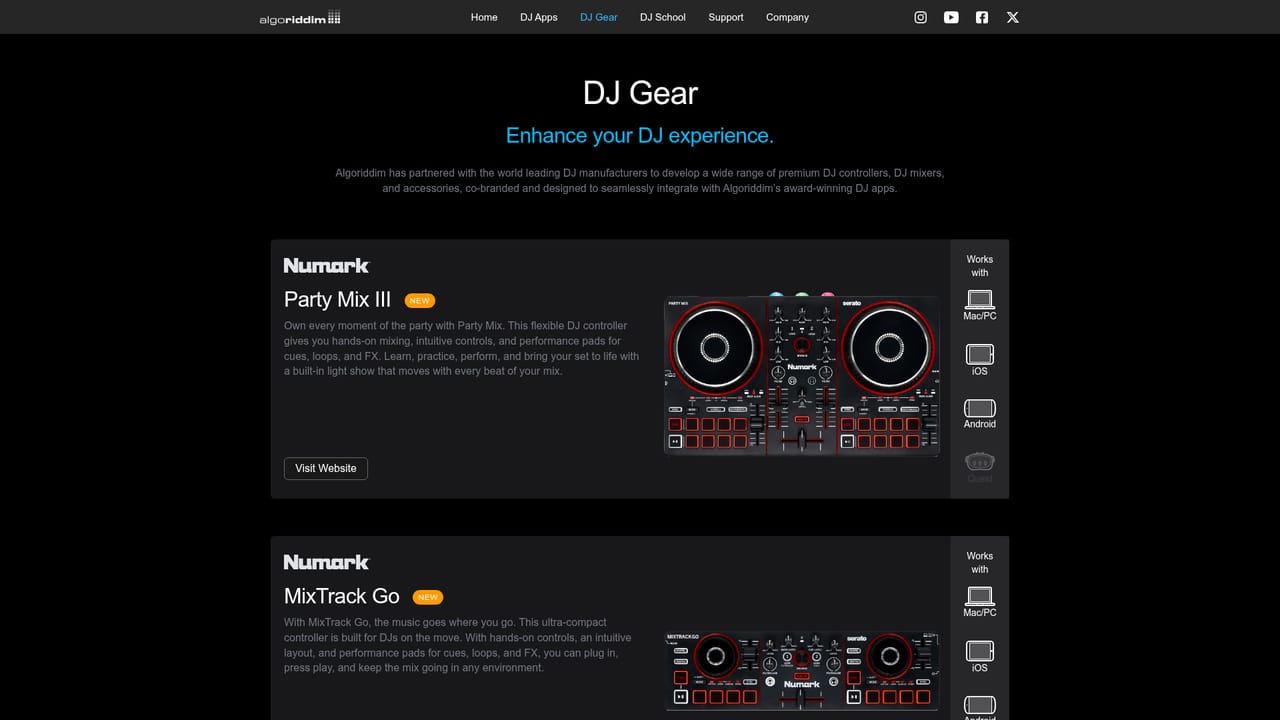Click 'Works with' label in MixTrack Go card
1280x720 pixels.
(x=980, y=563)
